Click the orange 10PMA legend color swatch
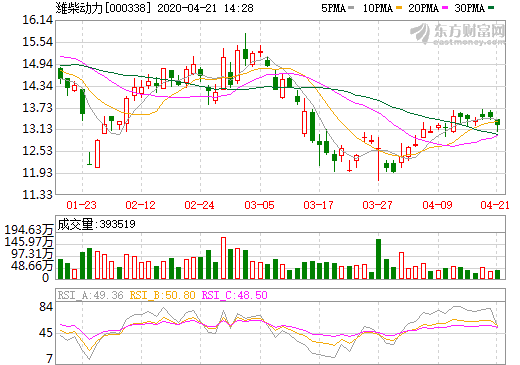520x365 pixels. [399, 8]
